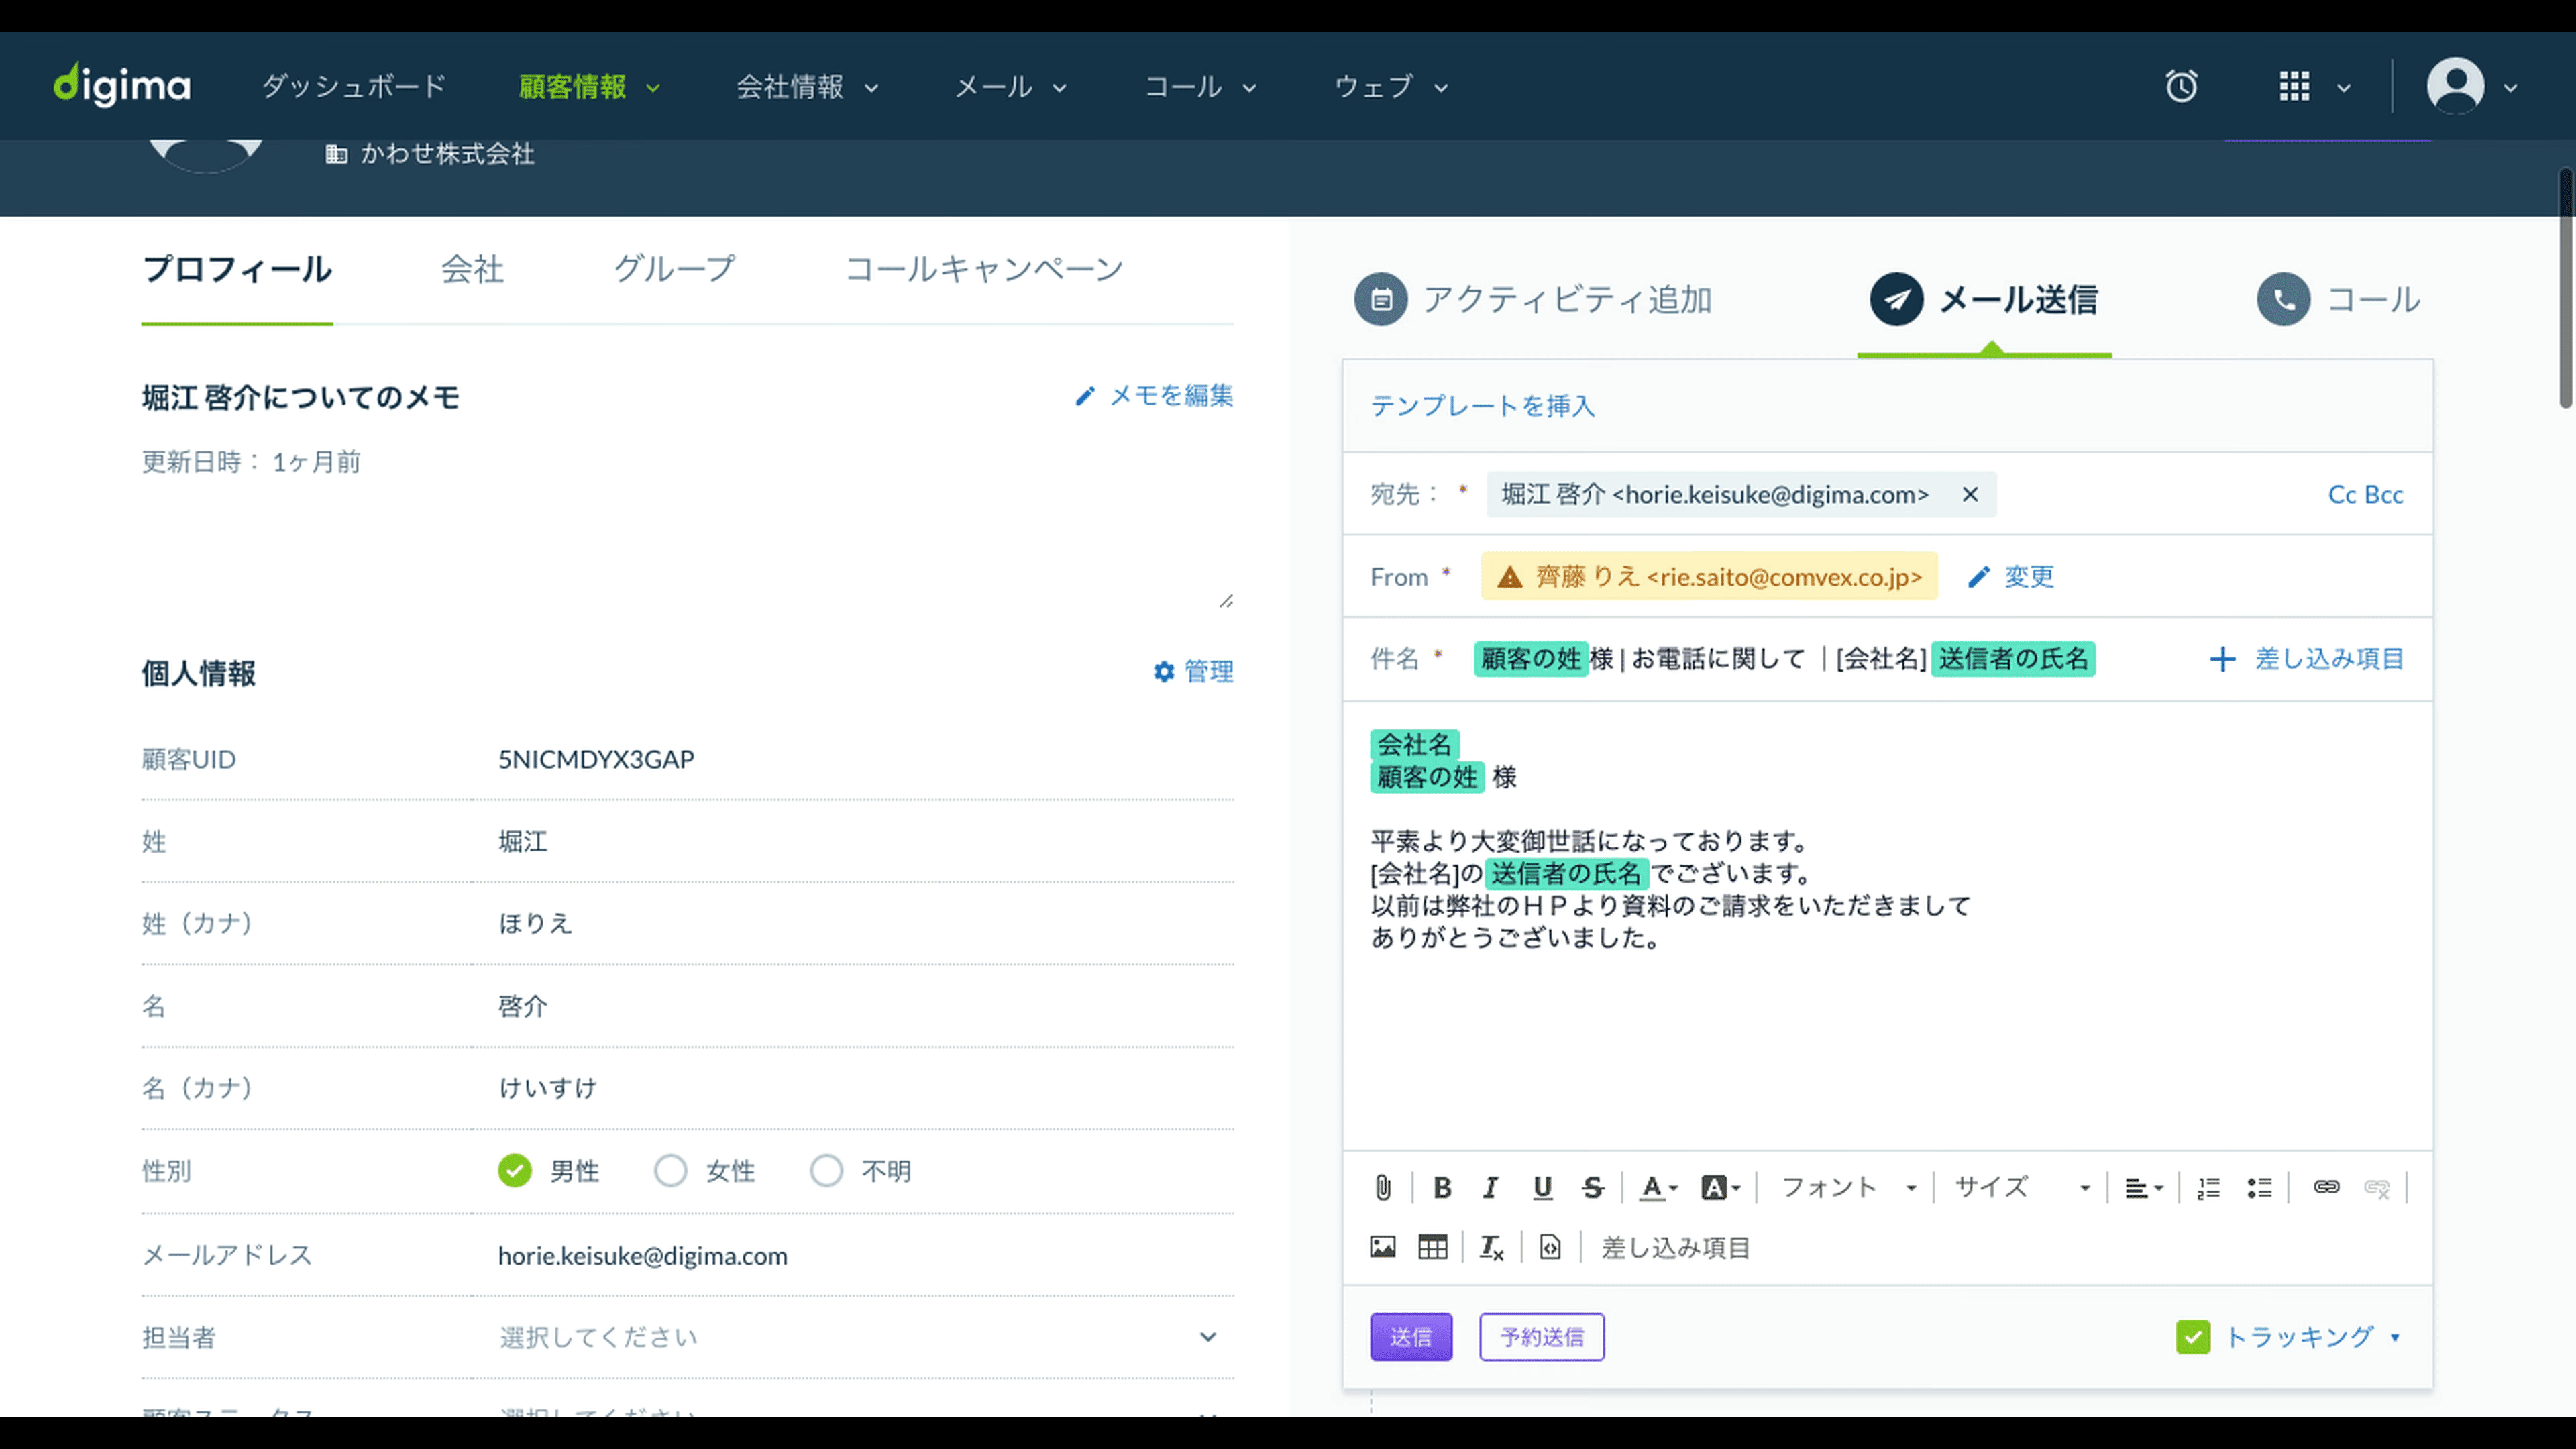The width and height of the screenshot is (2576, 1449).
Task: Click the activity add calendar icon
Action: [x=1381, y=299]
